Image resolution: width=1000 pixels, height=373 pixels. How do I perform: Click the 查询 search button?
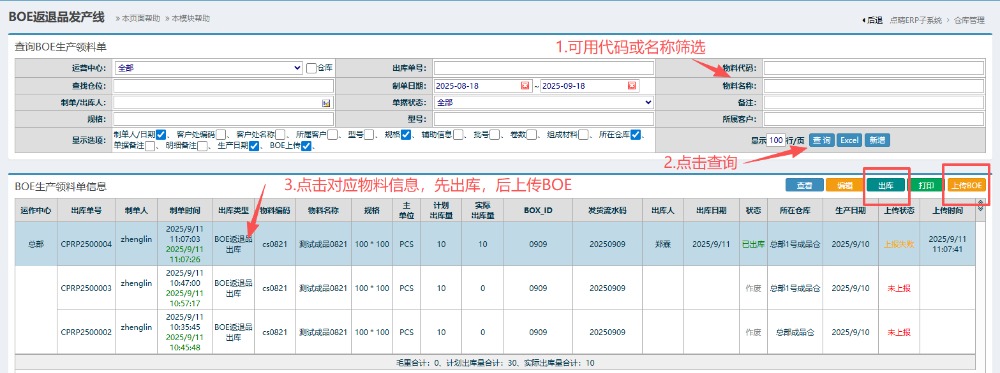pos(821,140)
